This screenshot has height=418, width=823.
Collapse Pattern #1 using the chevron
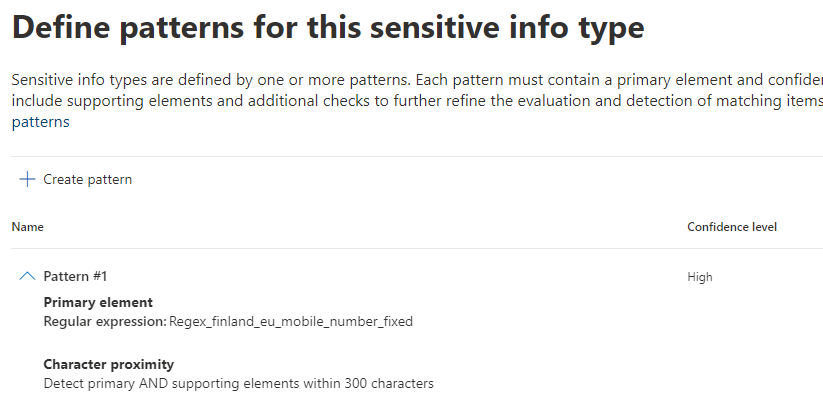[x=27, y=276]
